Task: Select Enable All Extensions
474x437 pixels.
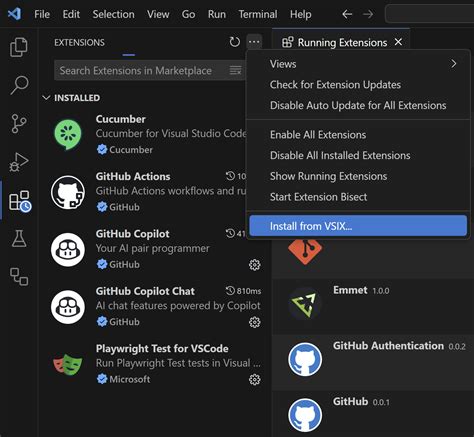Action: click(x=358, y=135)
